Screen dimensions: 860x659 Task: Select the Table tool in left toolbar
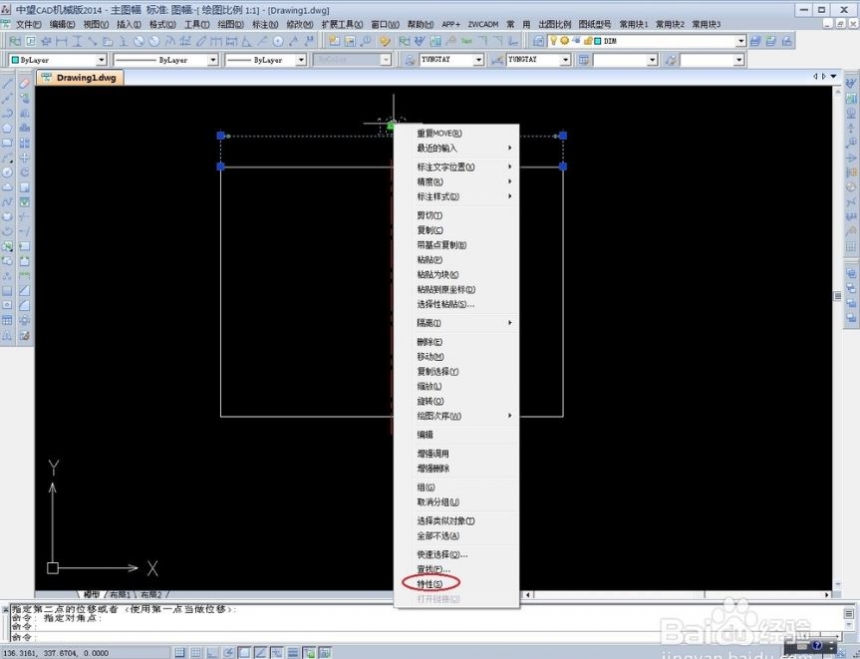(x=7, y=320)
